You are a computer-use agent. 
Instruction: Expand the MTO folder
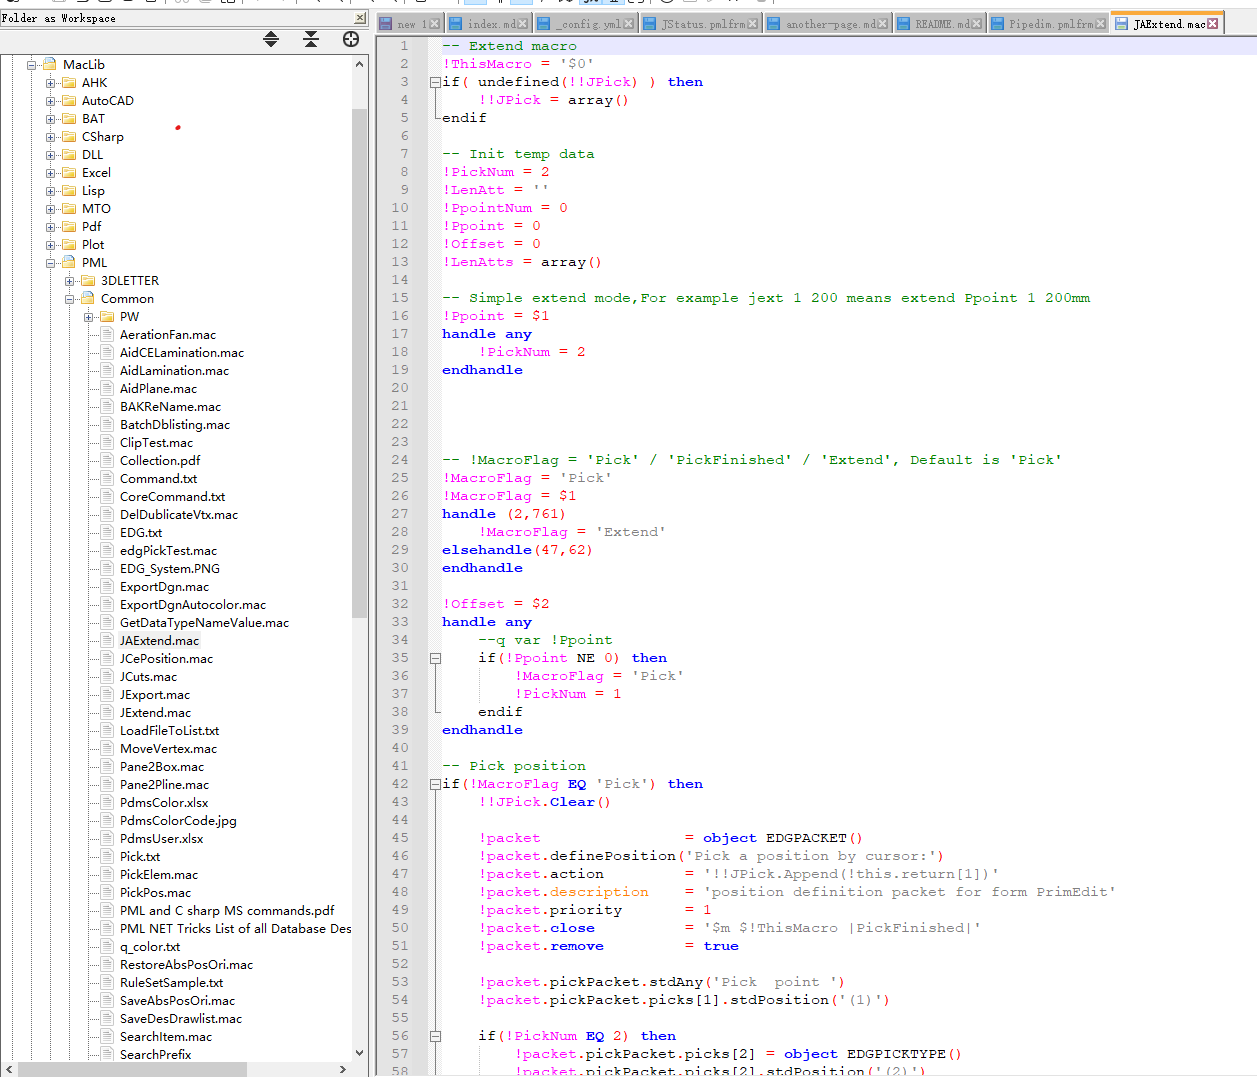[x=51, y=209]
